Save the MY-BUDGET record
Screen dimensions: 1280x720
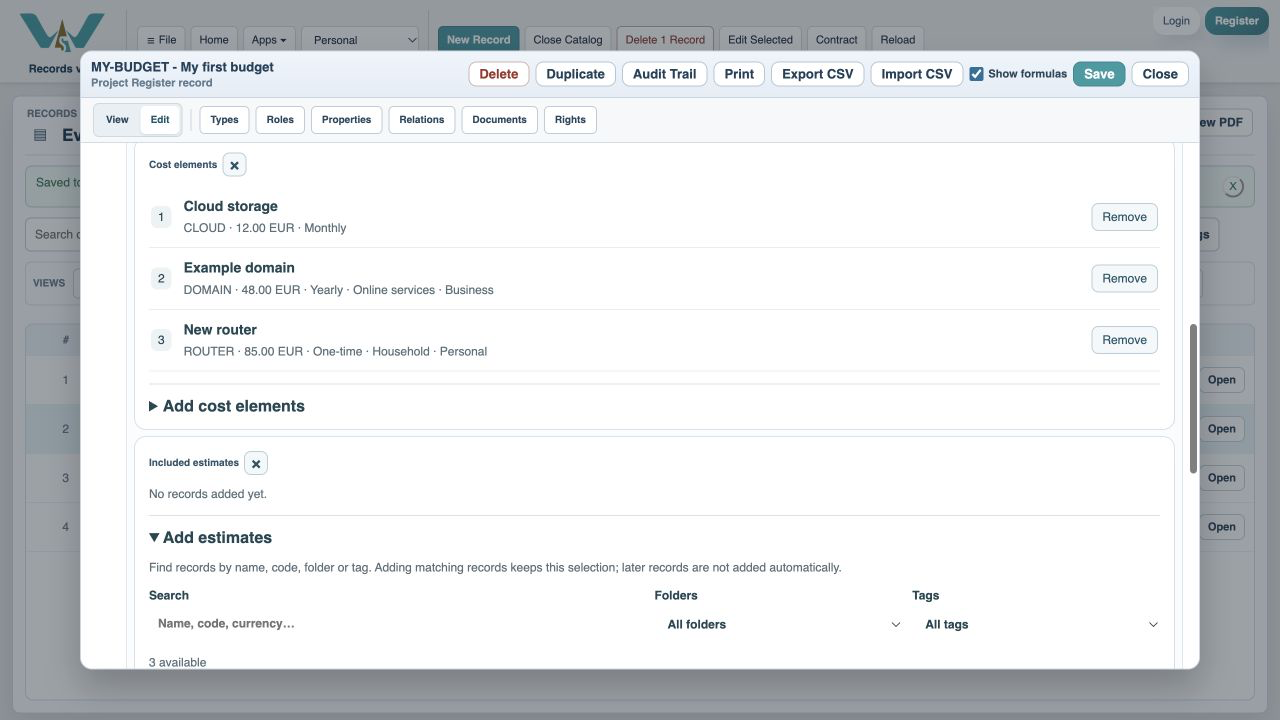pyautogui.click(x=1099, y=74)
